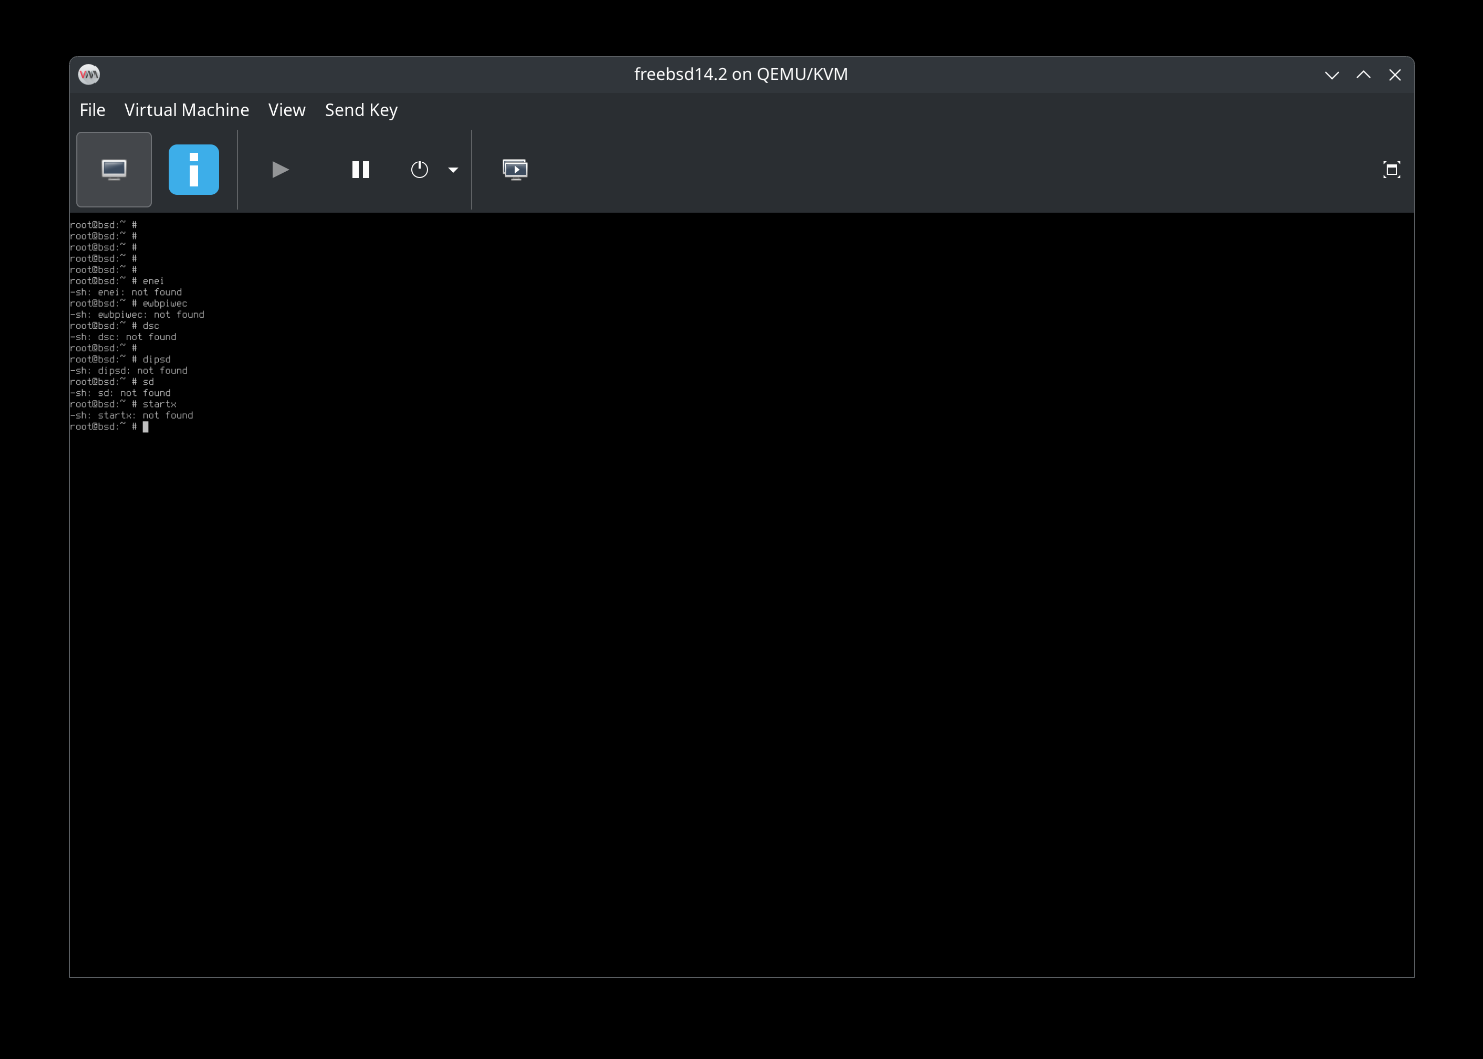This screenshot has height=1059, width=1483.
Task: Close the freebsd14.2 VM window
Action: (x=1395, y=75)
